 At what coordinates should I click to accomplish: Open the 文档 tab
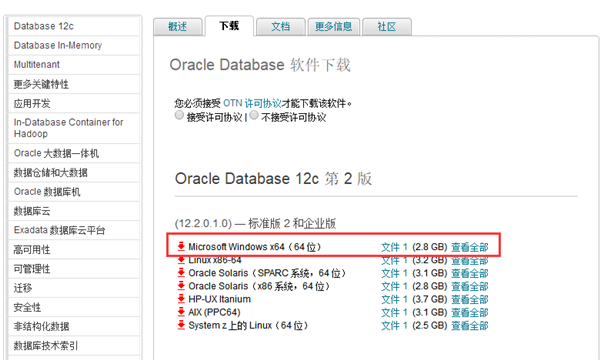tap(280, 27)
